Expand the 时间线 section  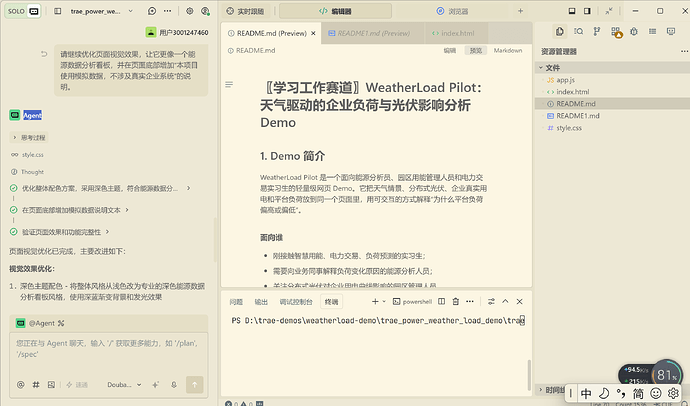(x=551, y=390)
